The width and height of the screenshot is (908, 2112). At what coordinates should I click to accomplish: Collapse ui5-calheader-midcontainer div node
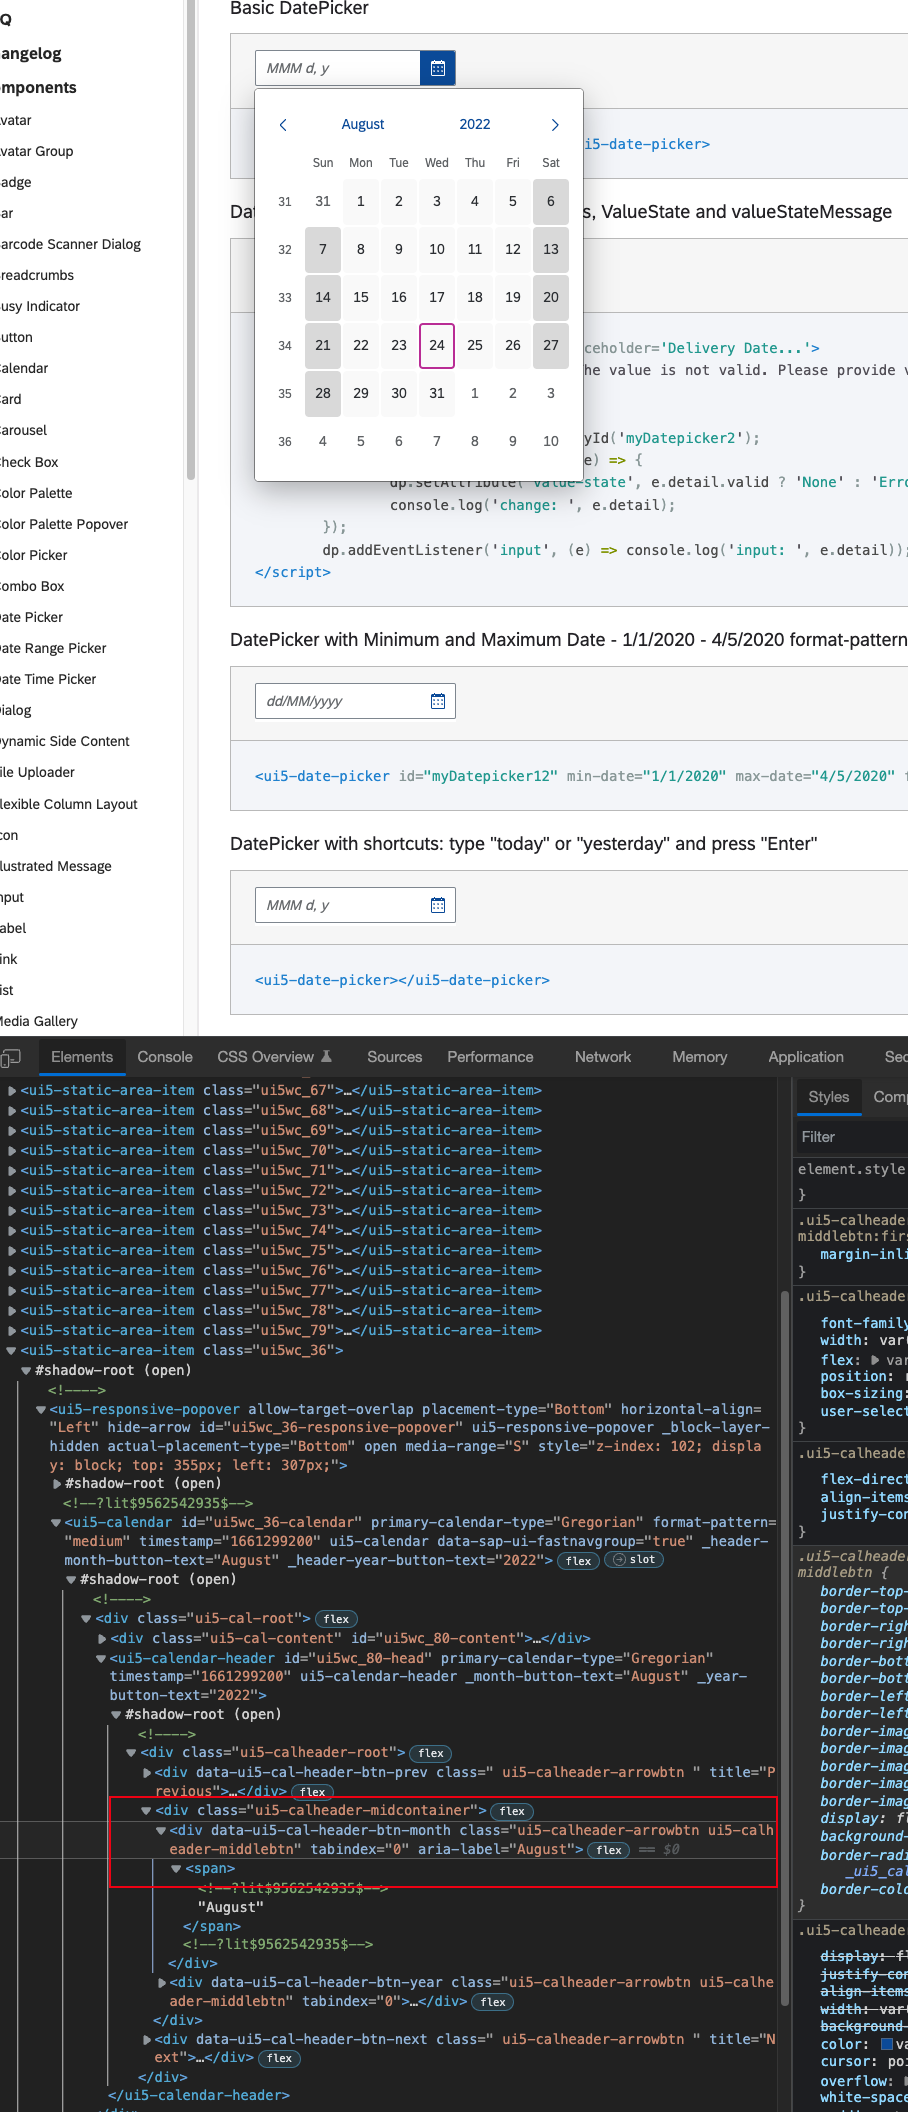coord(147,1811)
